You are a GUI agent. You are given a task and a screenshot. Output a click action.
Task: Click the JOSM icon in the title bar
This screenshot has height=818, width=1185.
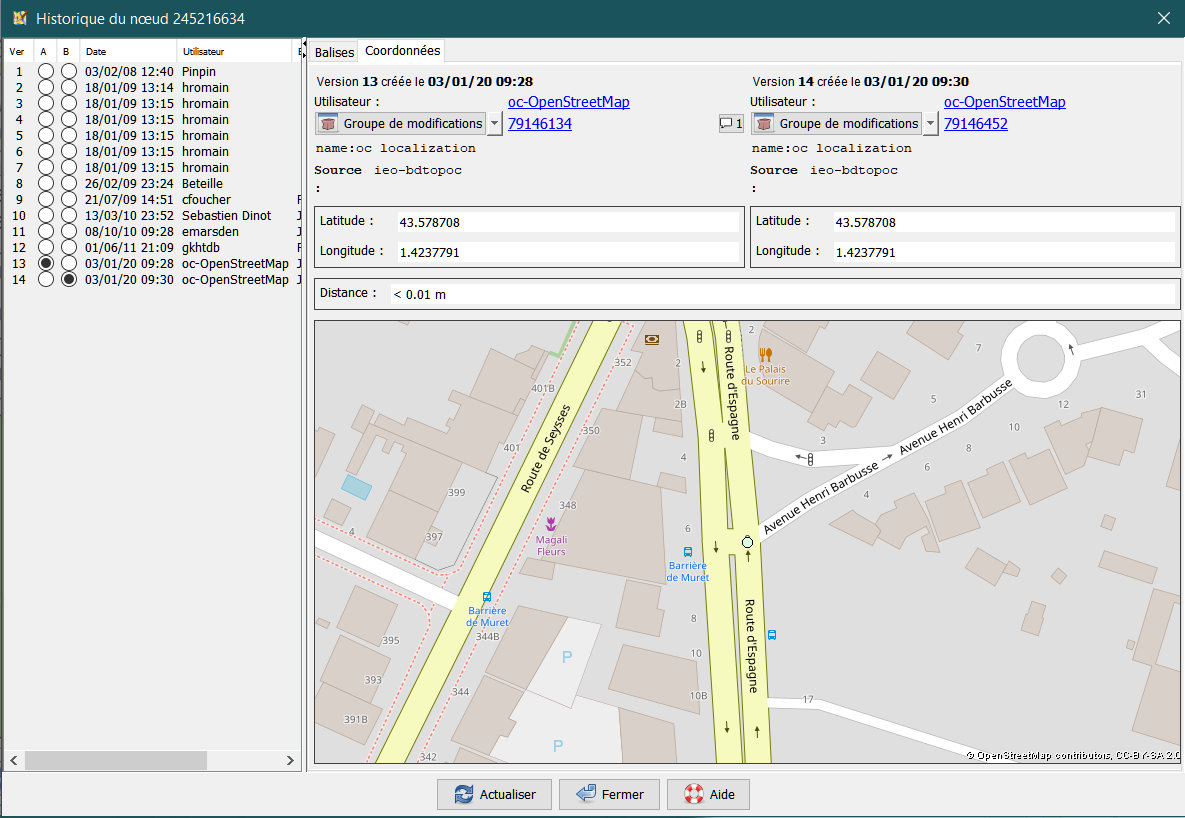(18, 18)
